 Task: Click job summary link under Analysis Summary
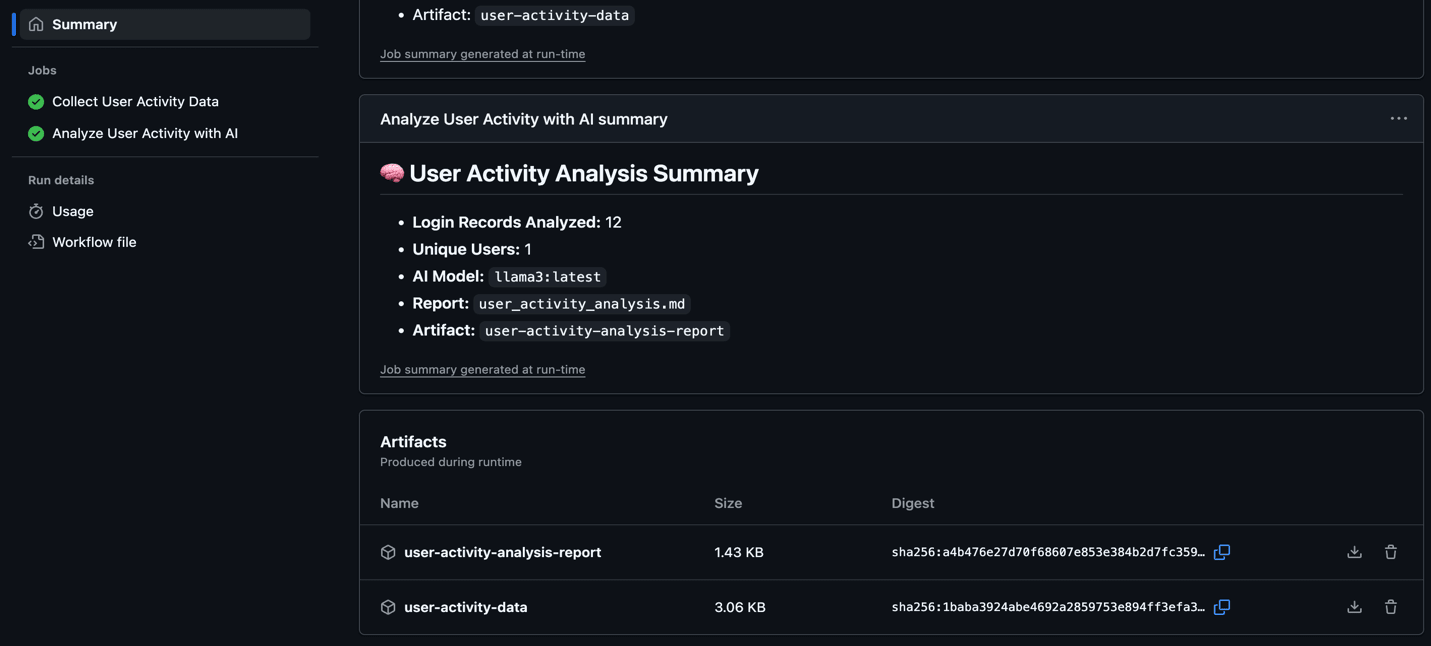pos(482,369)
